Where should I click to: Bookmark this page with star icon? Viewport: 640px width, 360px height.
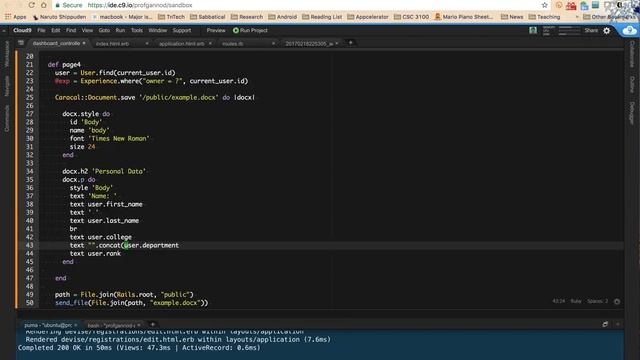click(x=544, y=5)
